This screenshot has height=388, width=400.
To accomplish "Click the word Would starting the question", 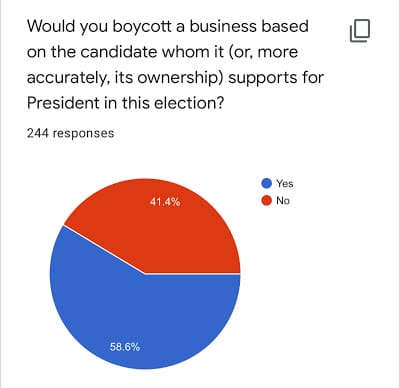I will (x=51, y=26).
